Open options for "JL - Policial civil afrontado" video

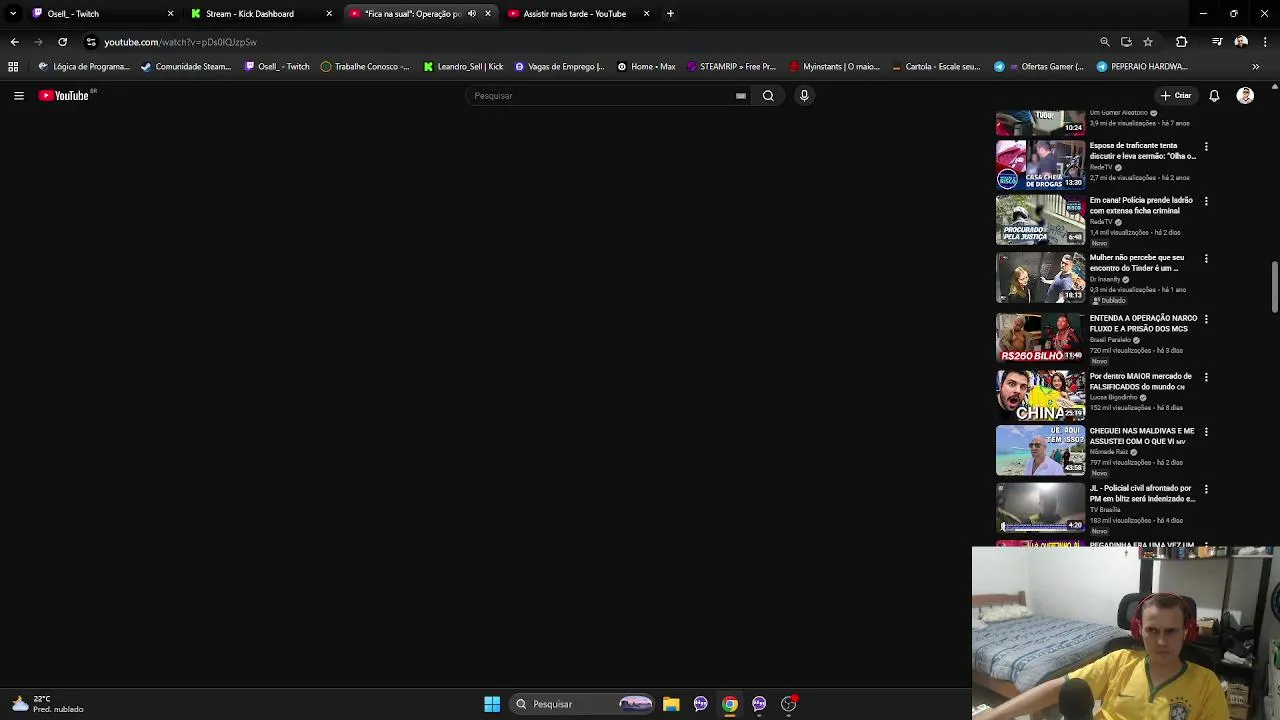click(x=1206, y=489)
